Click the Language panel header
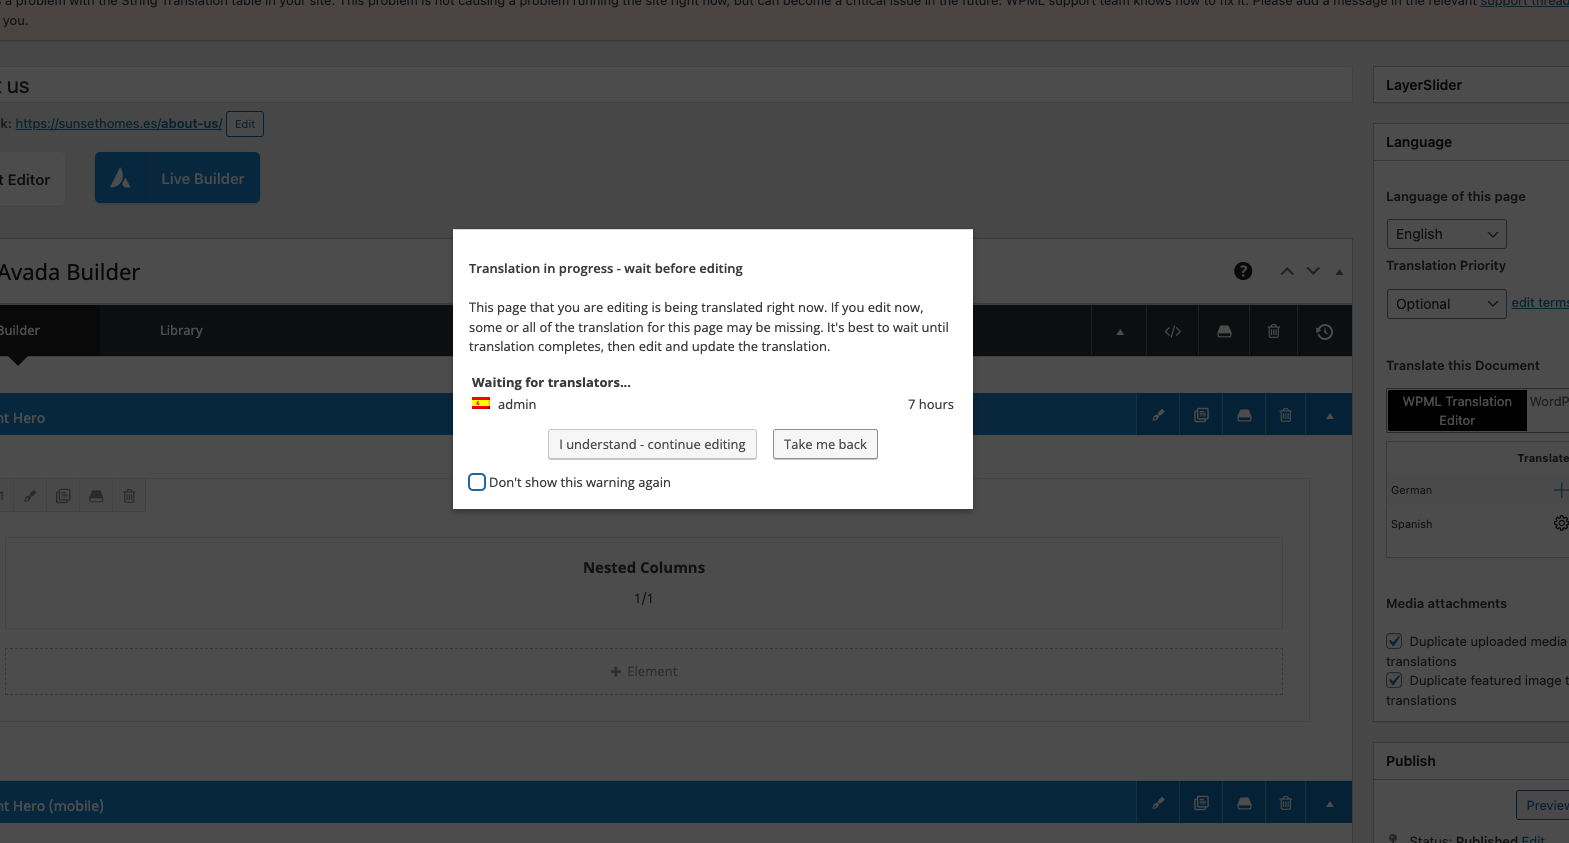Screen dimensions: 1569x843 pyautogui.click(x=1471, y=142)
